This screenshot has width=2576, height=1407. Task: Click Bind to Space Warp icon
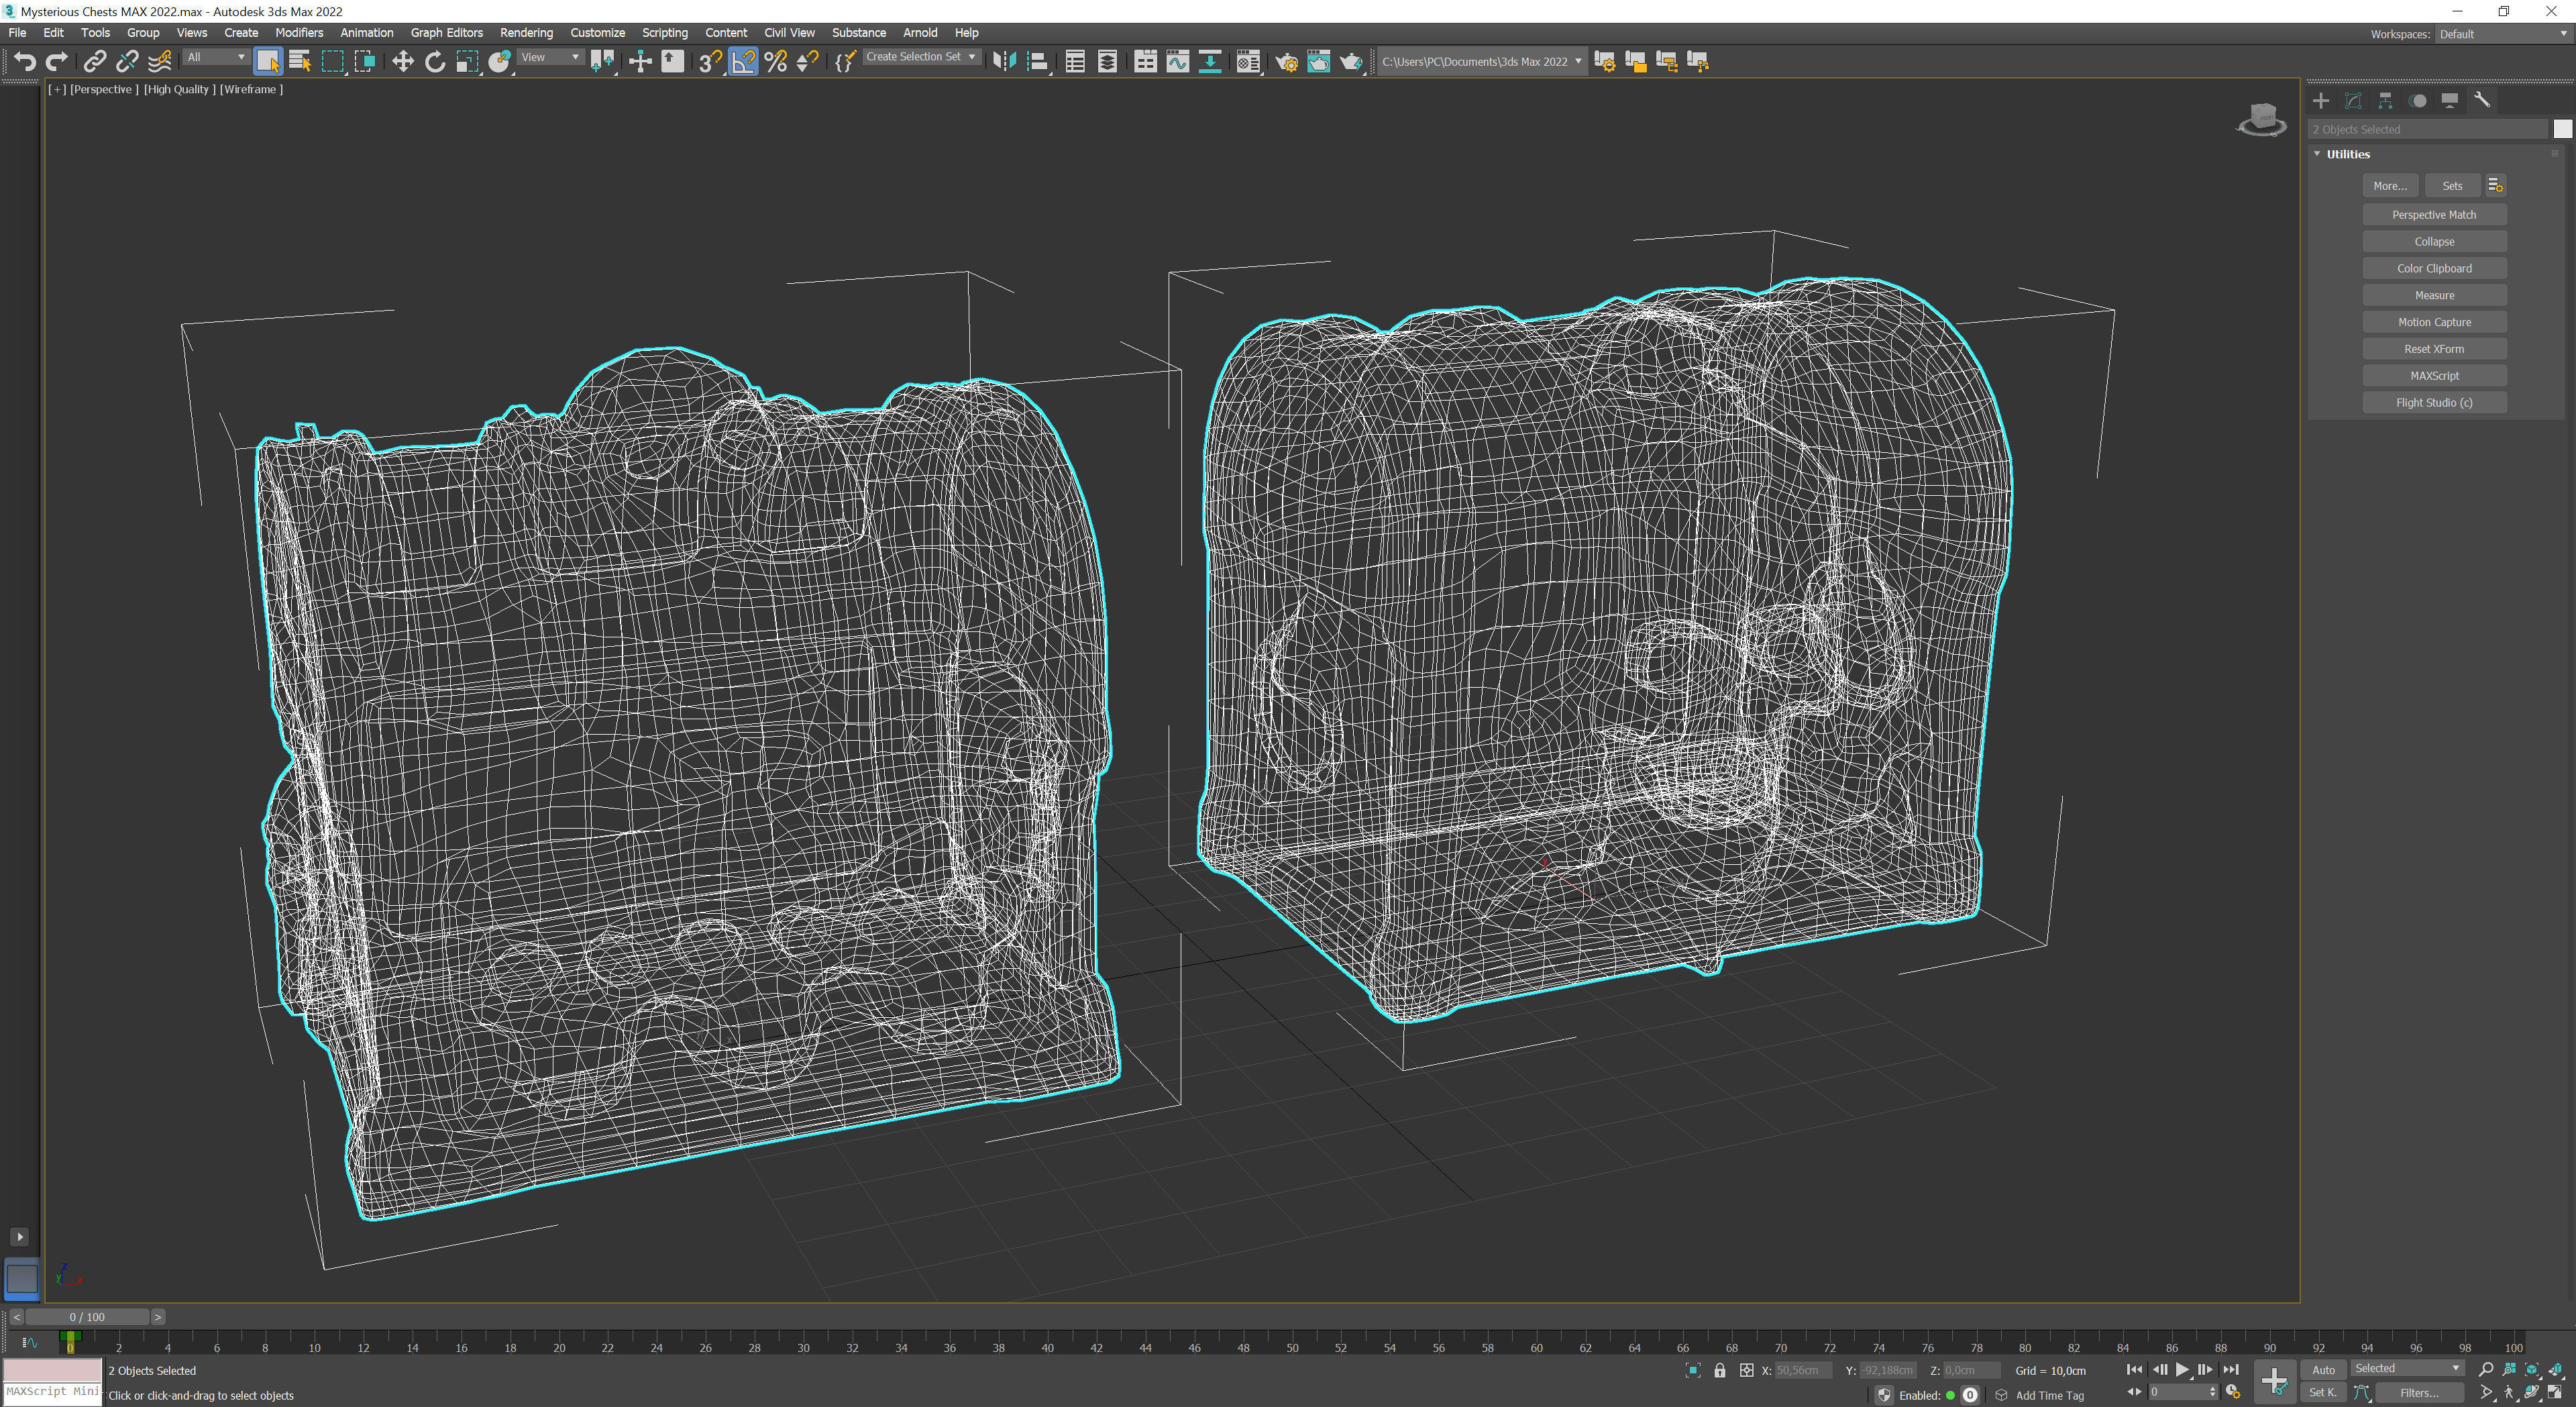point(160,62)
